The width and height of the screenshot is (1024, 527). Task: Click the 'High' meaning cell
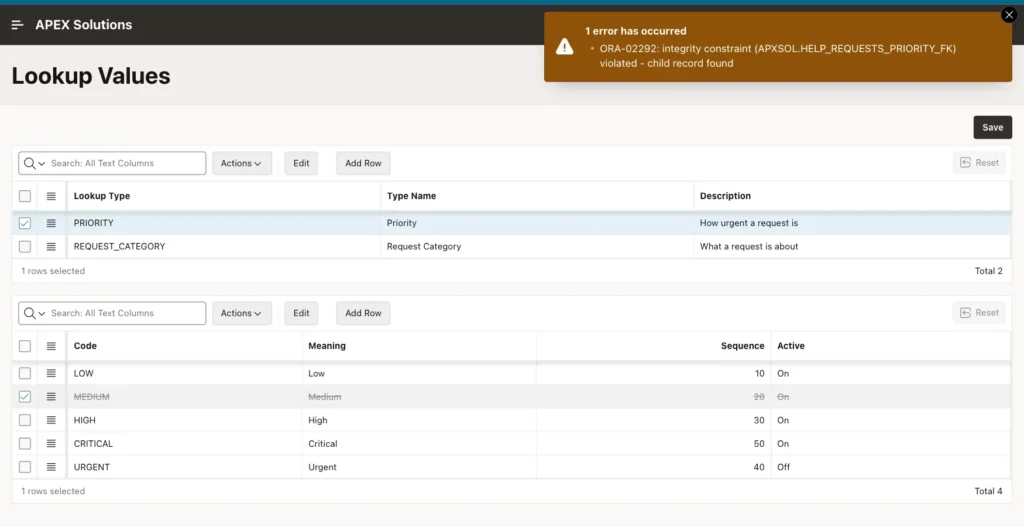tap(419, 421)
